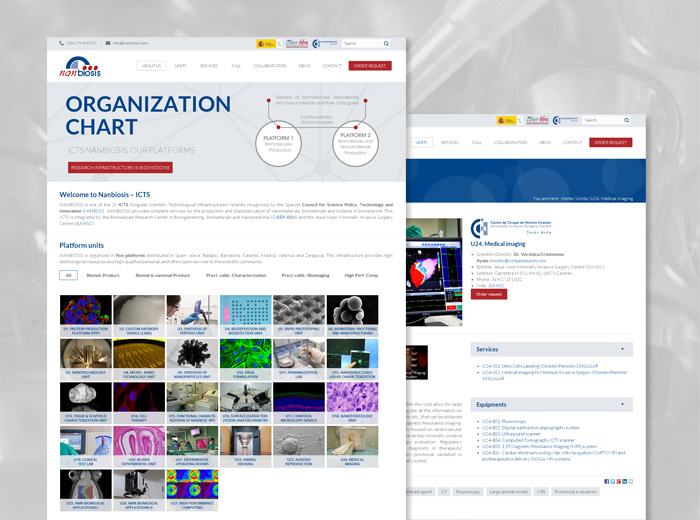Click the magnifier search icon on the front page

point(386,43)
